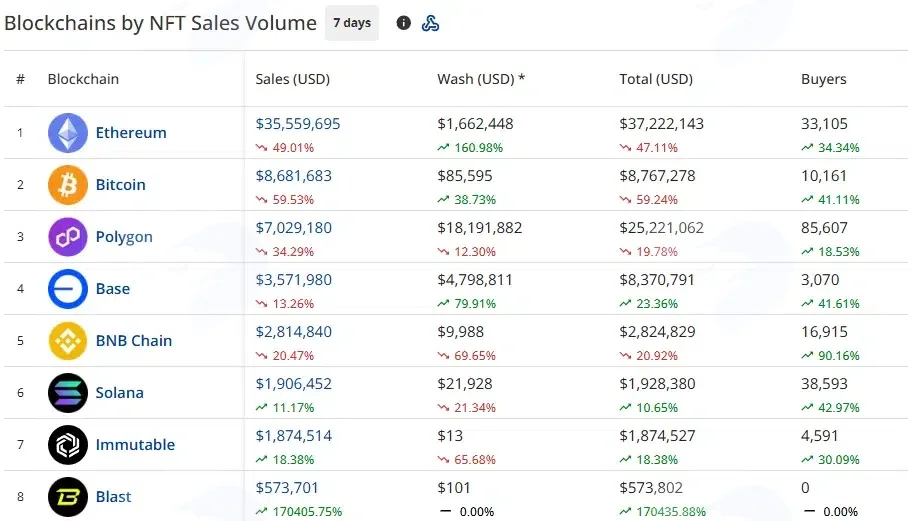This screenshot has width=917, height=521.
Task: Sort by the Buyers column header
Action: point(823,79)
